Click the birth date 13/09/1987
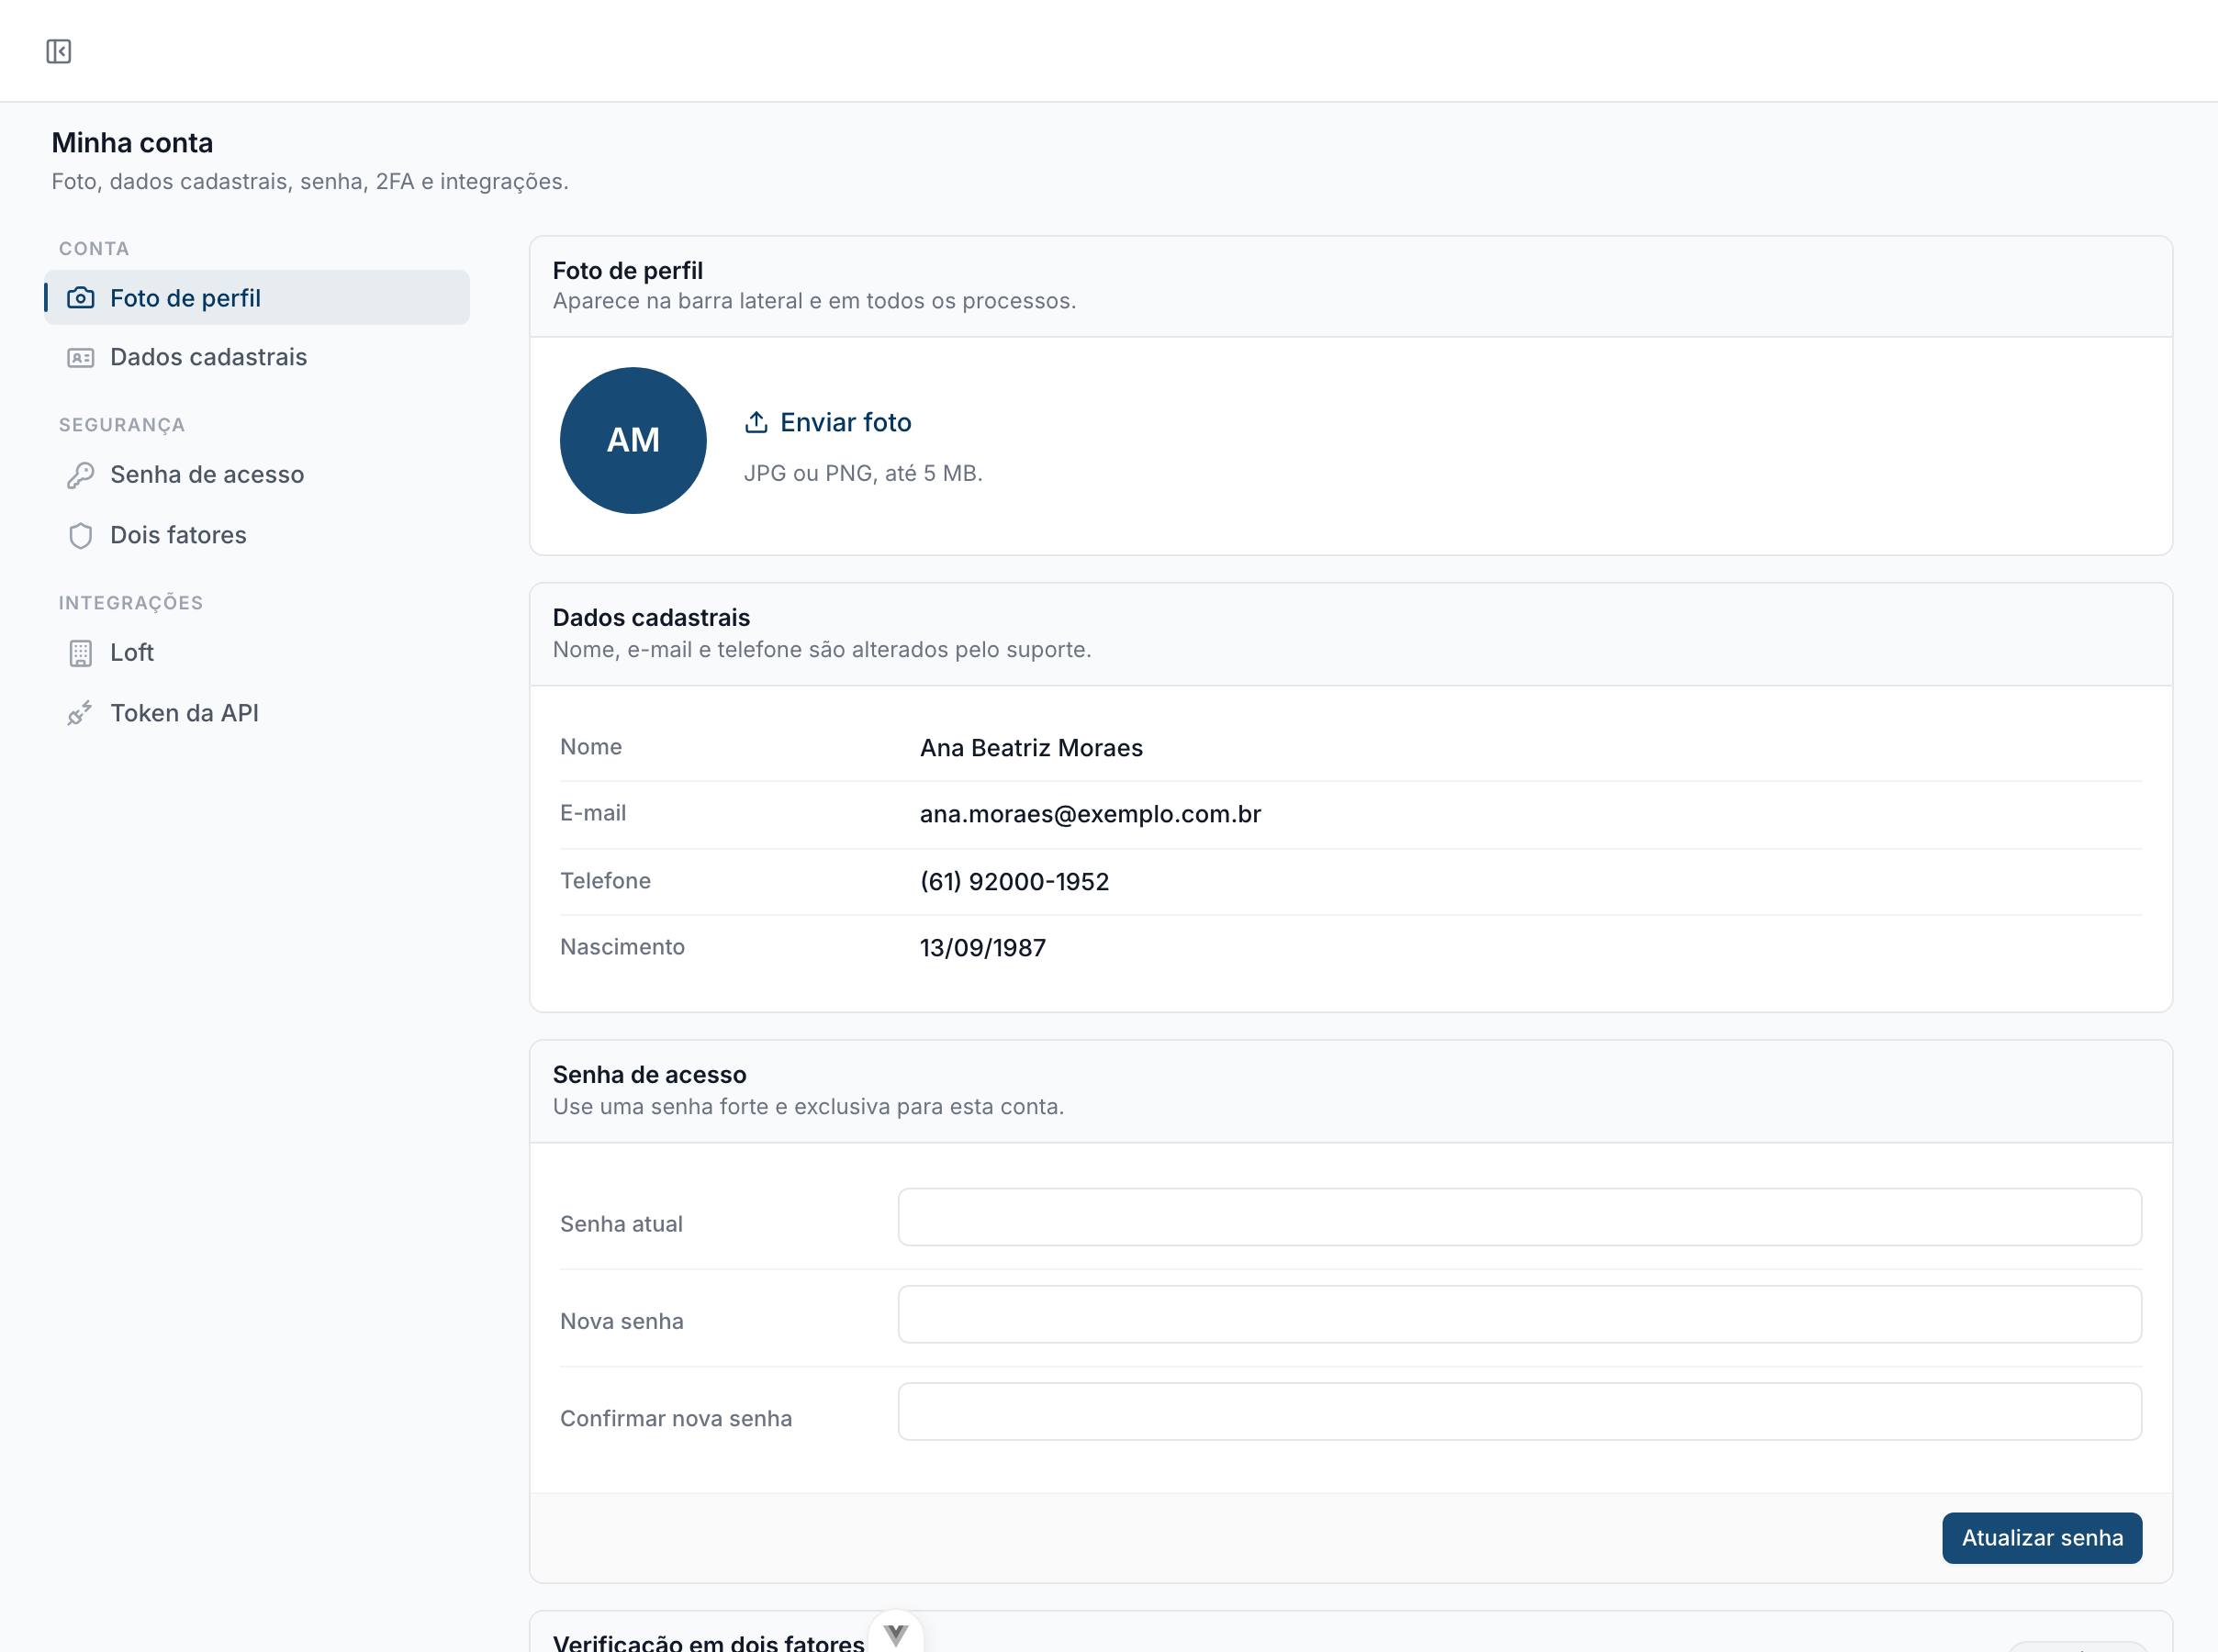This screenshot has width=2218, height=1652. 982,947
